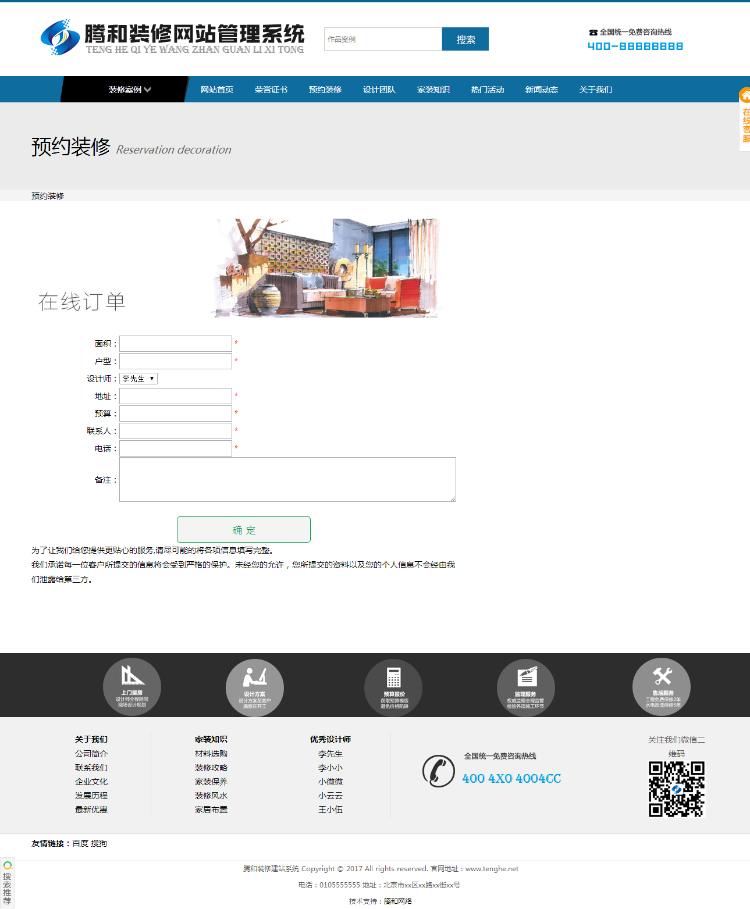The height and width of the screenshot is (909, 750).
Task: Click the 售后服务 wrench tools icon
Action: pyautogui.click(x=662, y=676)
